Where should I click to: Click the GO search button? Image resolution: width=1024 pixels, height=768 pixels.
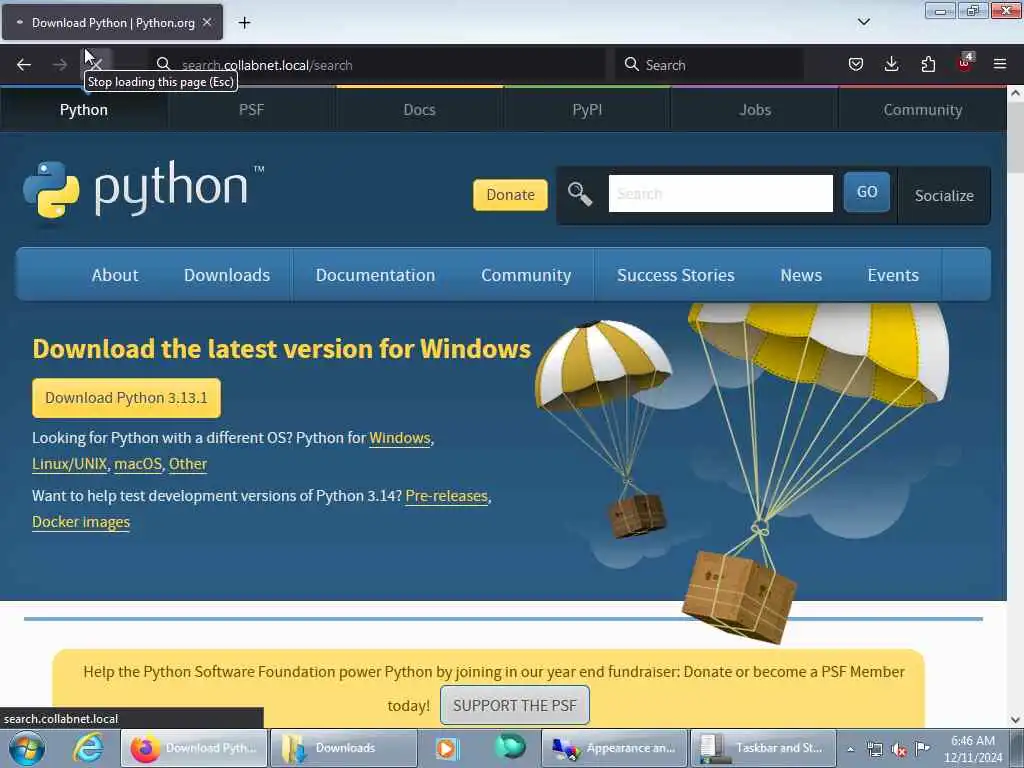(867, 192)
